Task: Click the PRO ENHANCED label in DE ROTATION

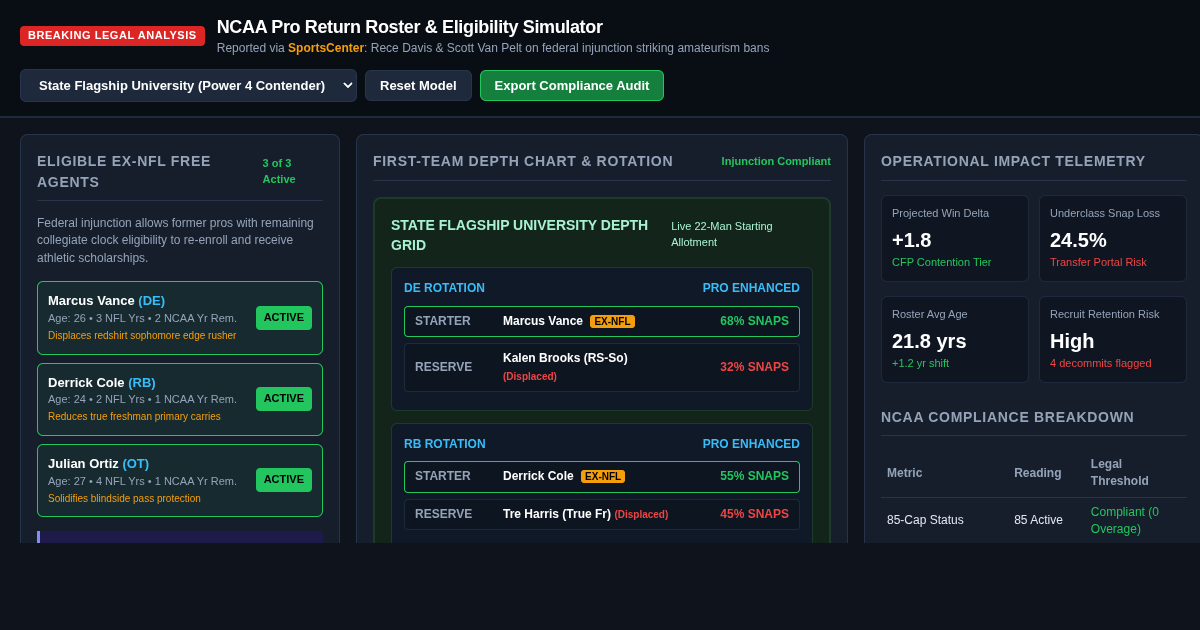Action: [x=751, y=288]
